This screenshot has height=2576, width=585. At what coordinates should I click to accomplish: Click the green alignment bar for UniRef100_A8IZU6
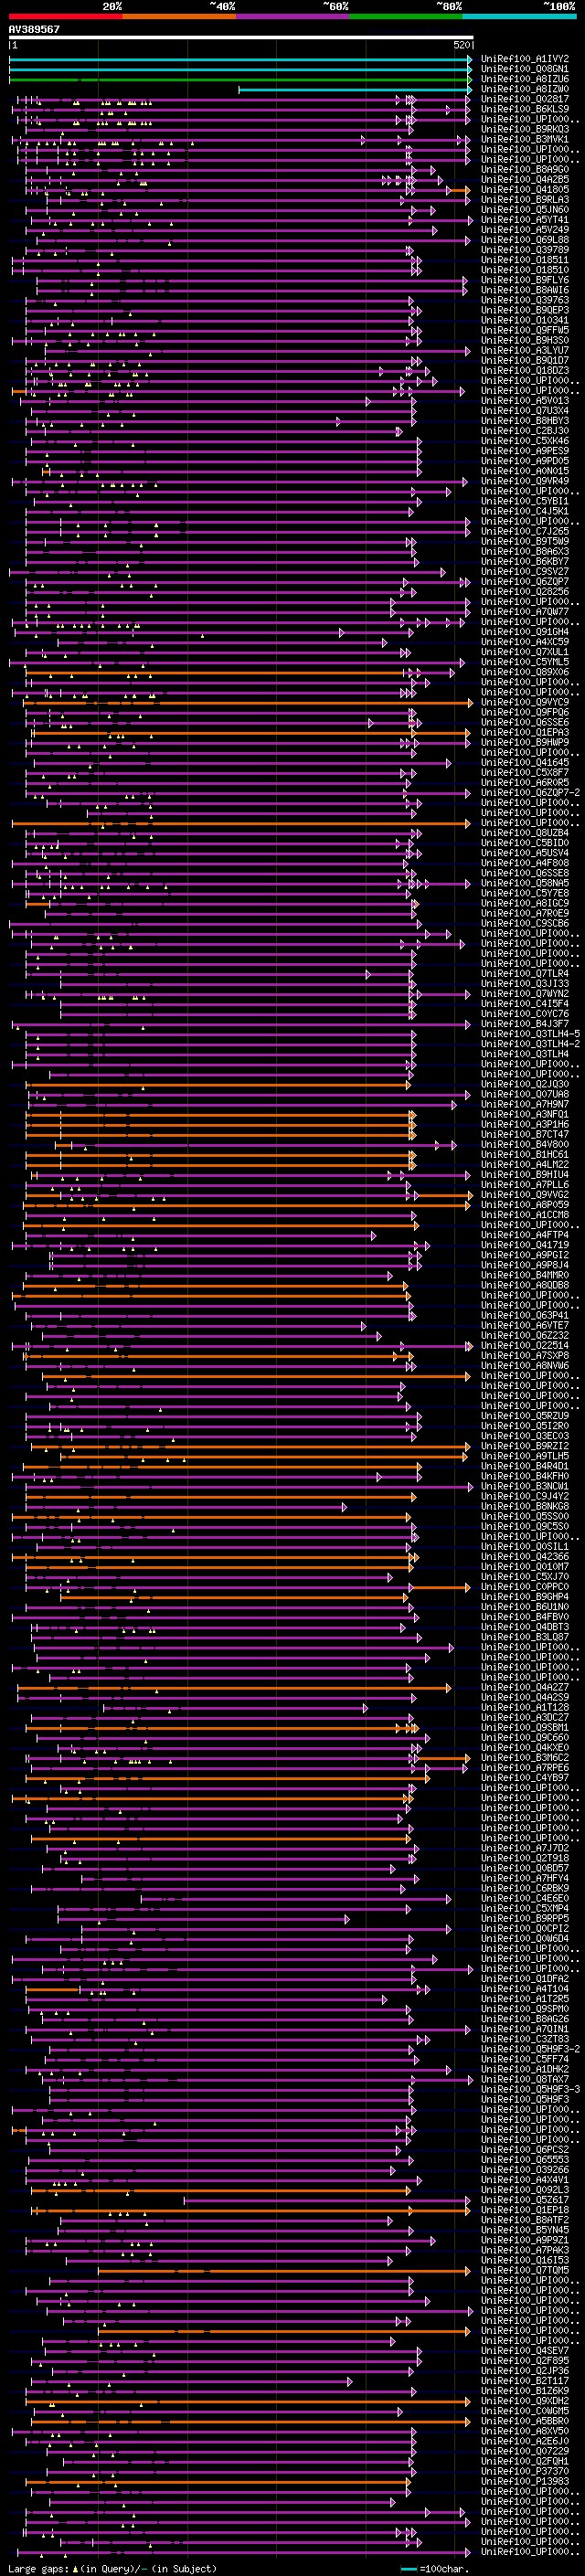(240, 79)
